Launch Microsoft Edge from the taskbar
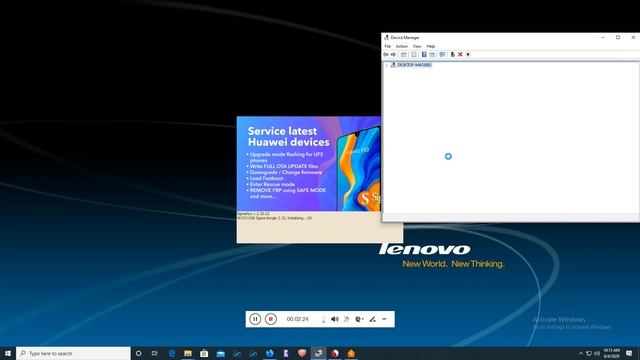The image size is (640, 360). [x=171, y=353]
